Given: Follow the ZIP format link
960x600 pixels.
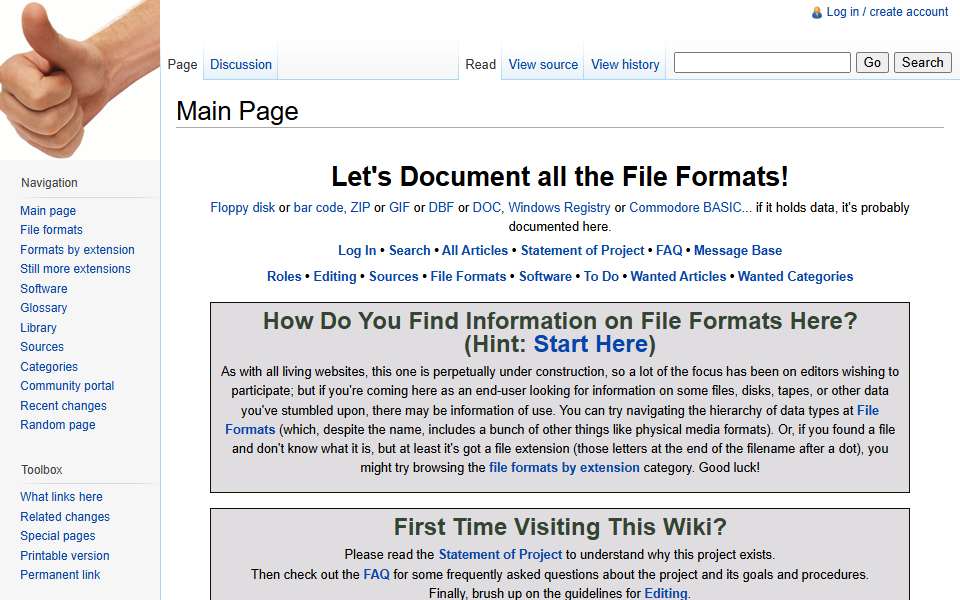Looking at the screenshot, I should (360, 208).
